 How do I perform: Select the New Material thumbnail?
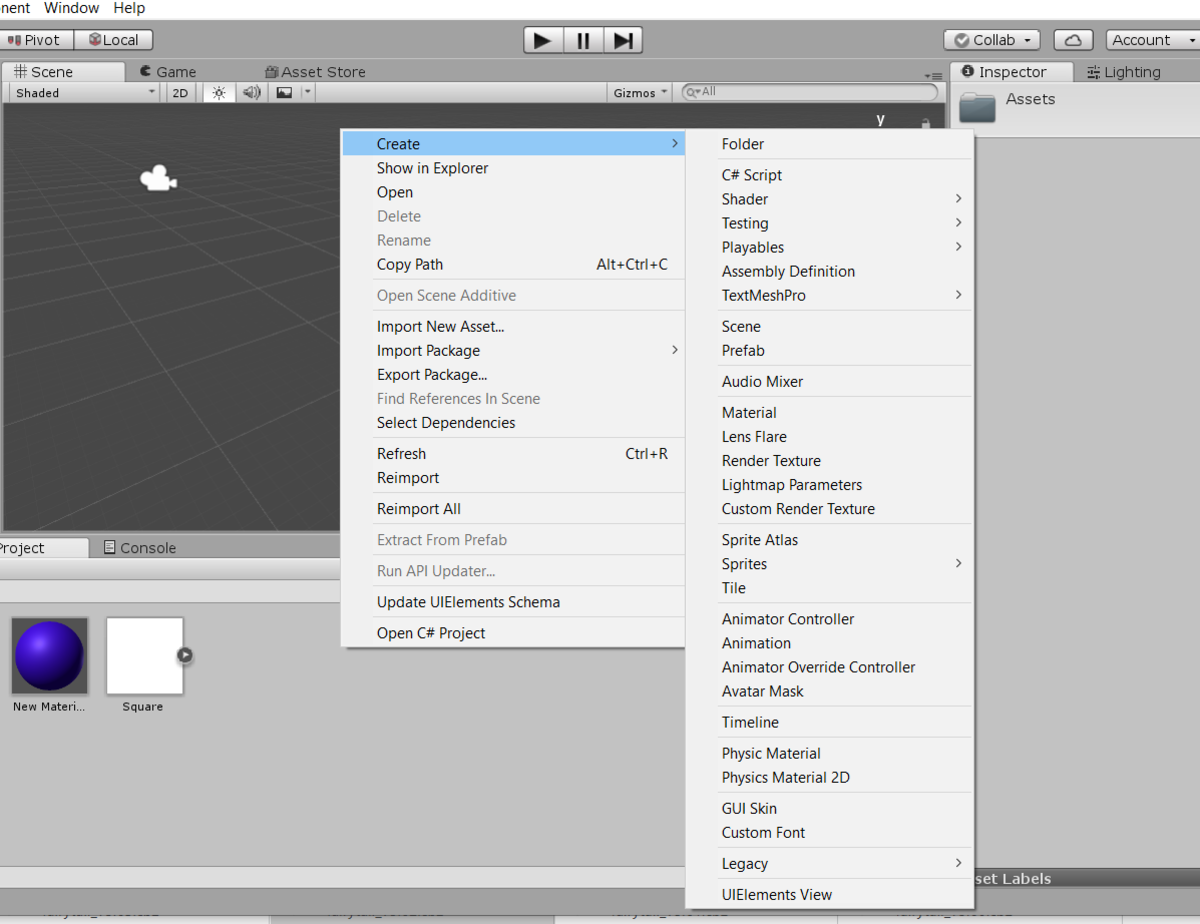[x=49, y=656]
